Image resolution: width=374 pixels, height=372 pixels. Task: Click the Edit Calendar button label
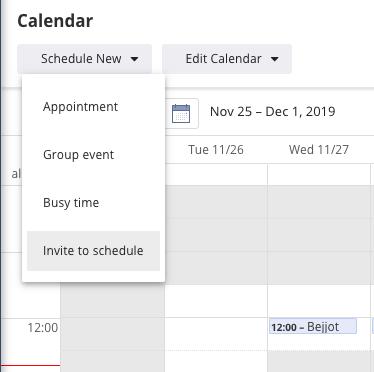point(223,59)
